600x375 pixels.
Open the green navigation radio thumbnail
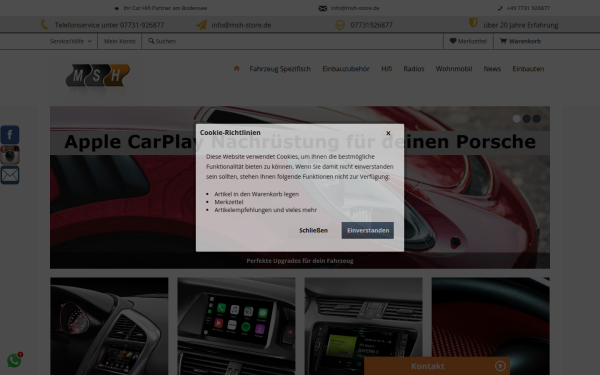(364, 326)
